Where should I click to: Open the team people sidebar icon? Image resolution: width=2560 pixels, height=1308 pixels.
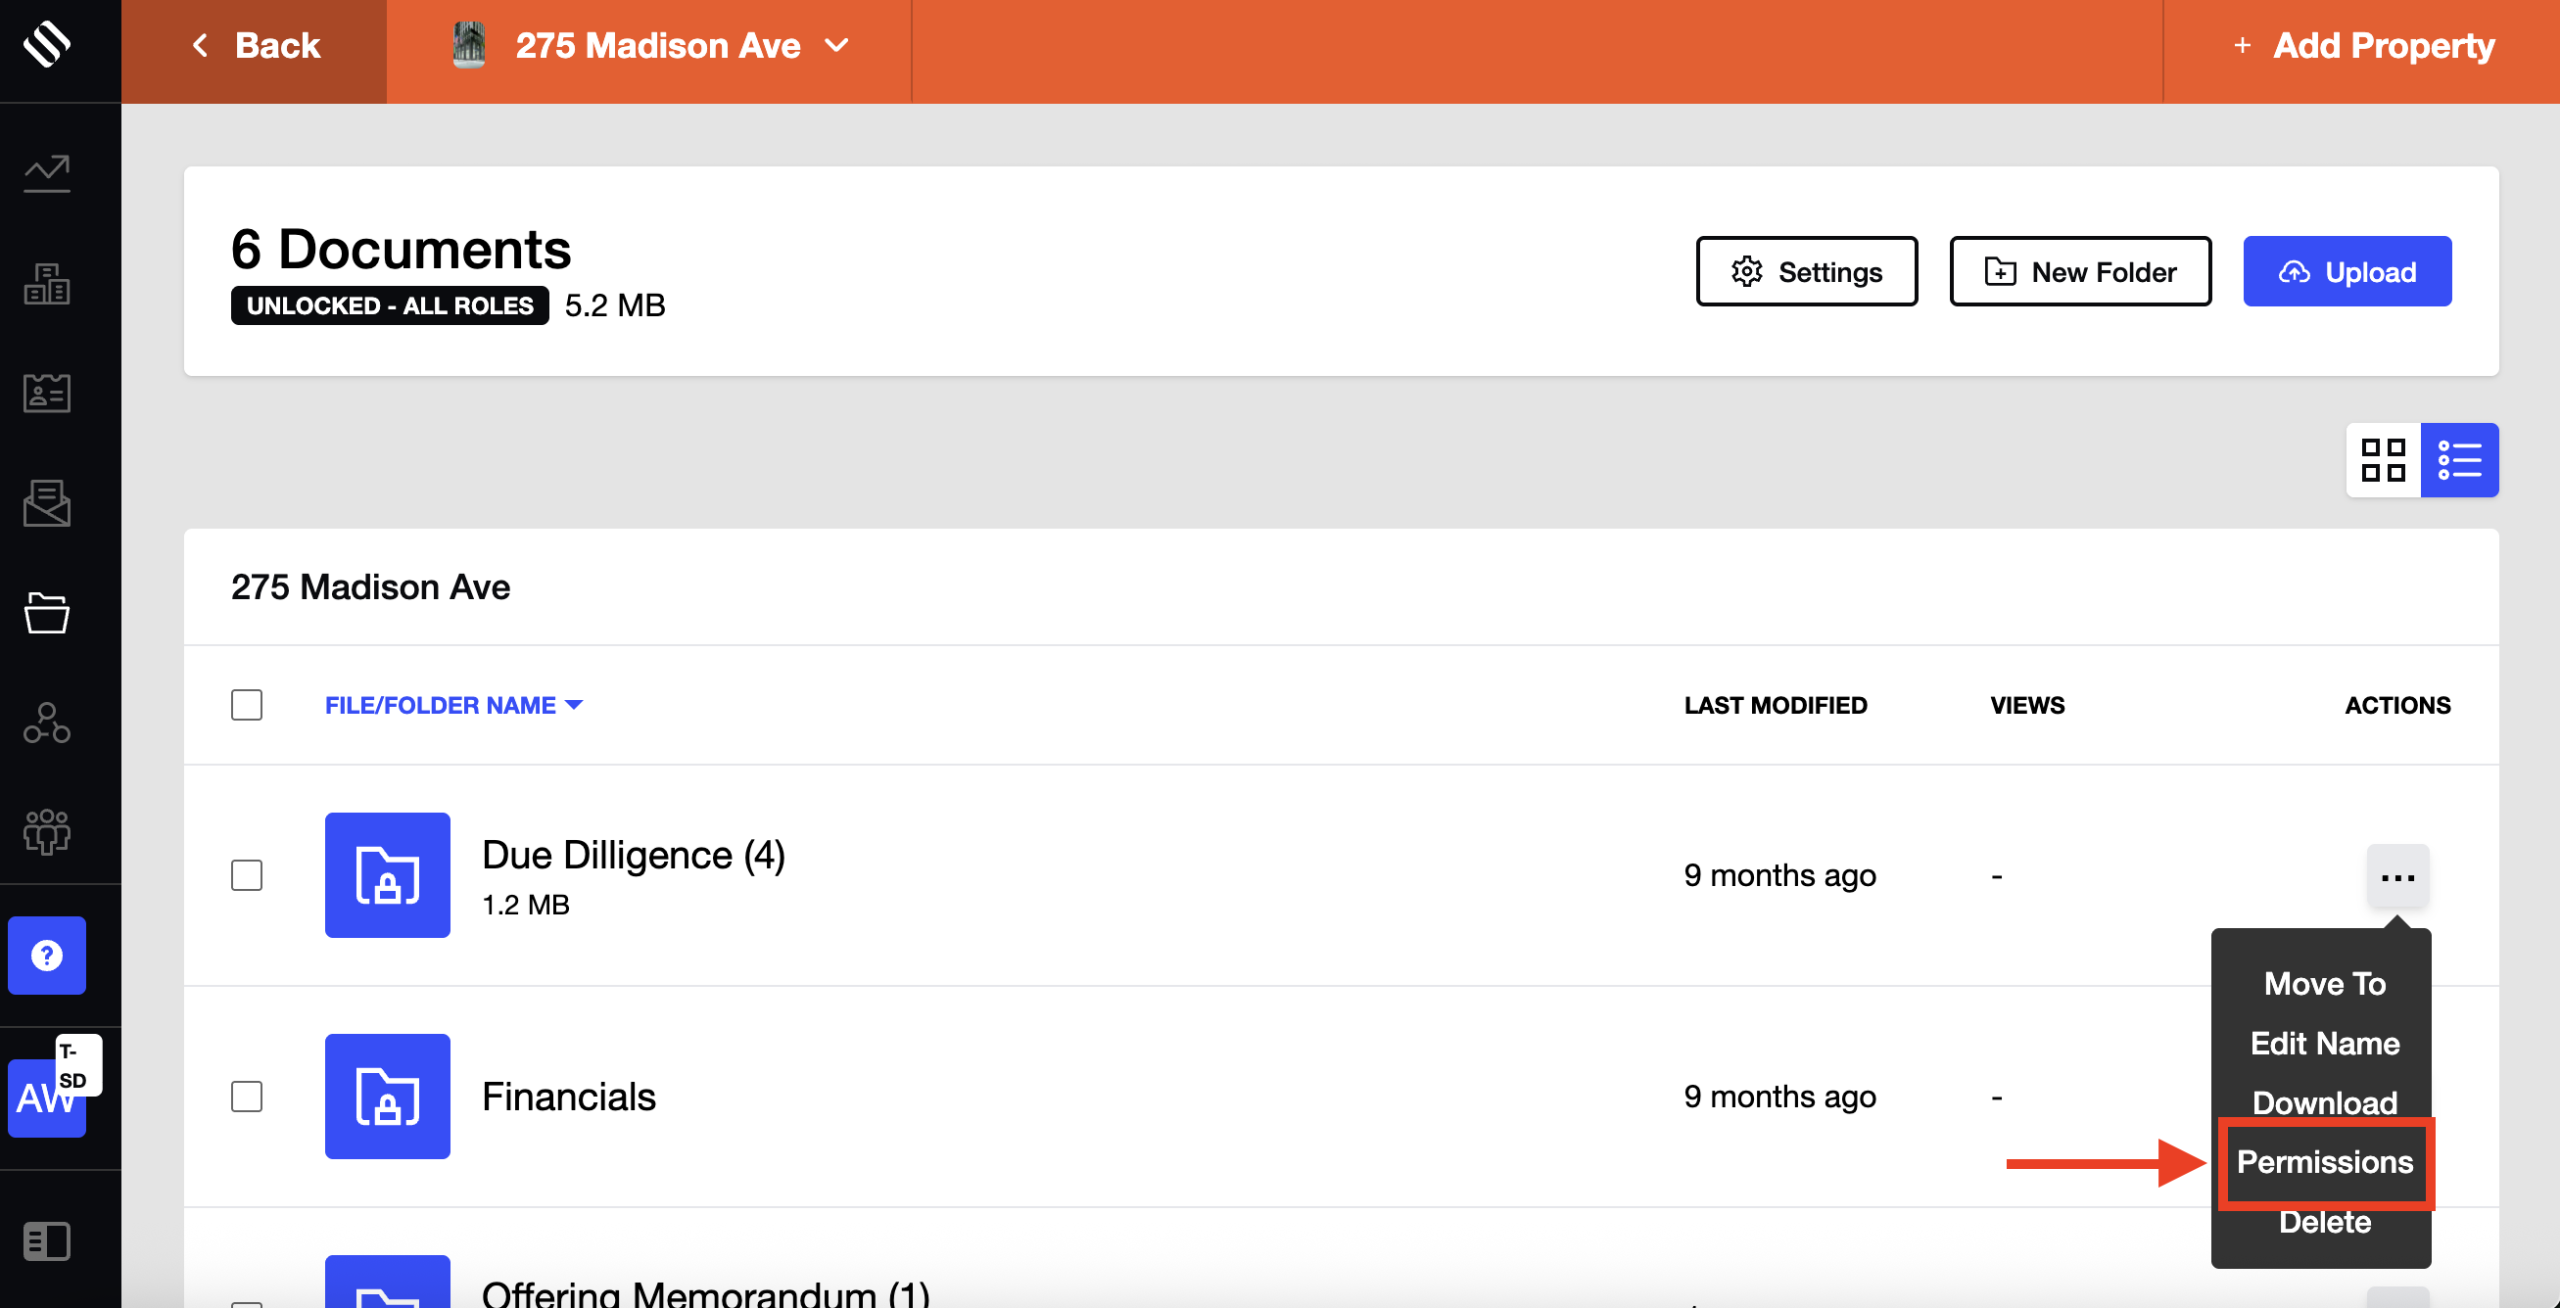[x=47, y=831]
